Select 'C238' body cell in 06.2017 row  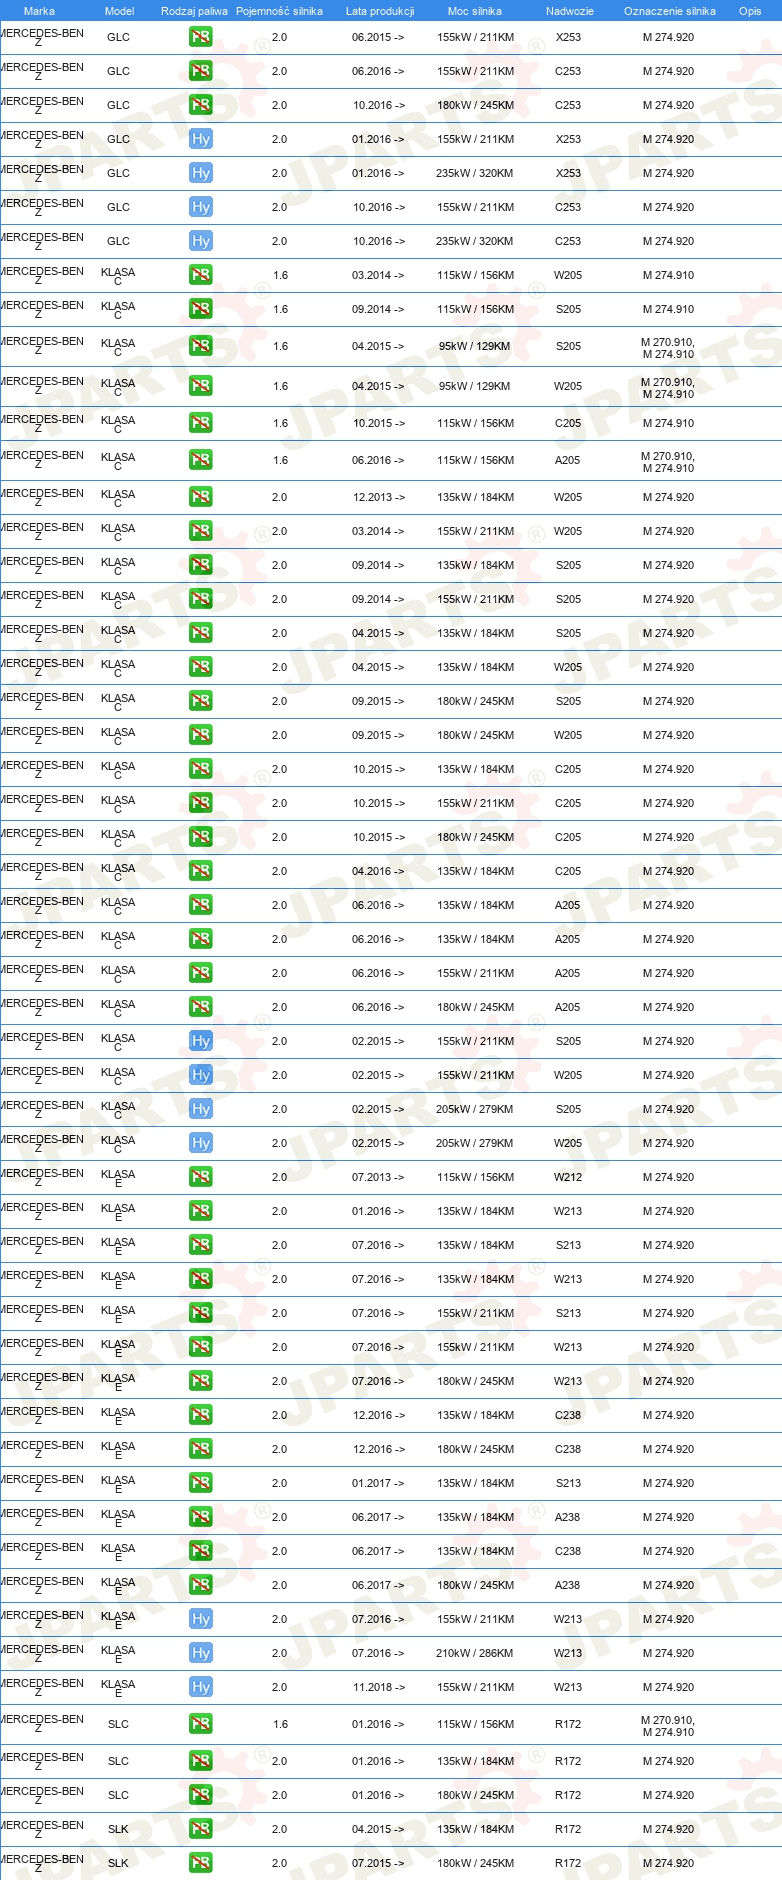coord(568,1552)
